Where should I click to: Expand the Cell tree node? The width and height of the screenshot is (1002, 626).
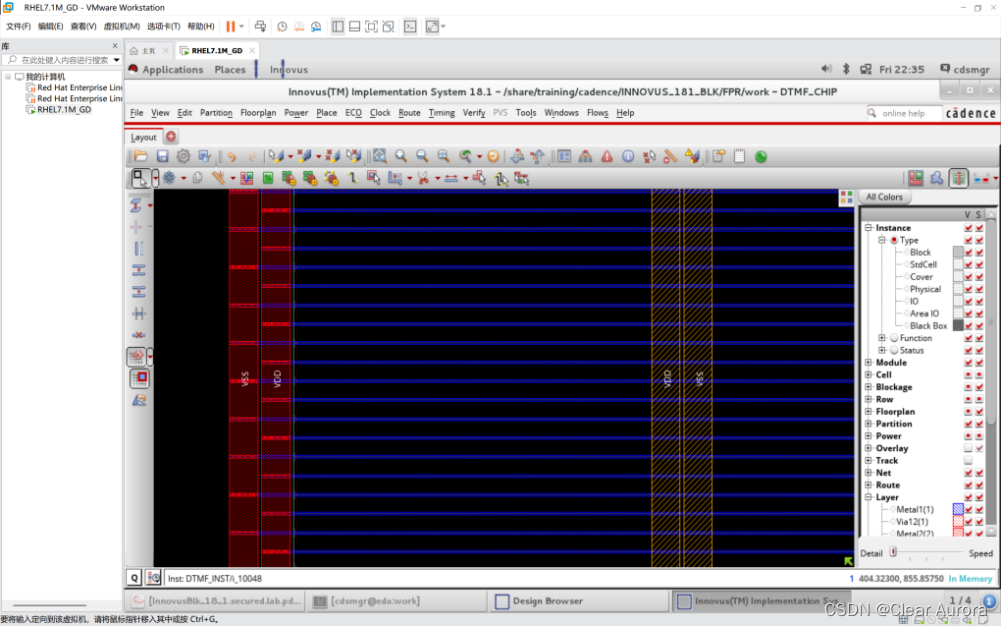pos(868,375)
